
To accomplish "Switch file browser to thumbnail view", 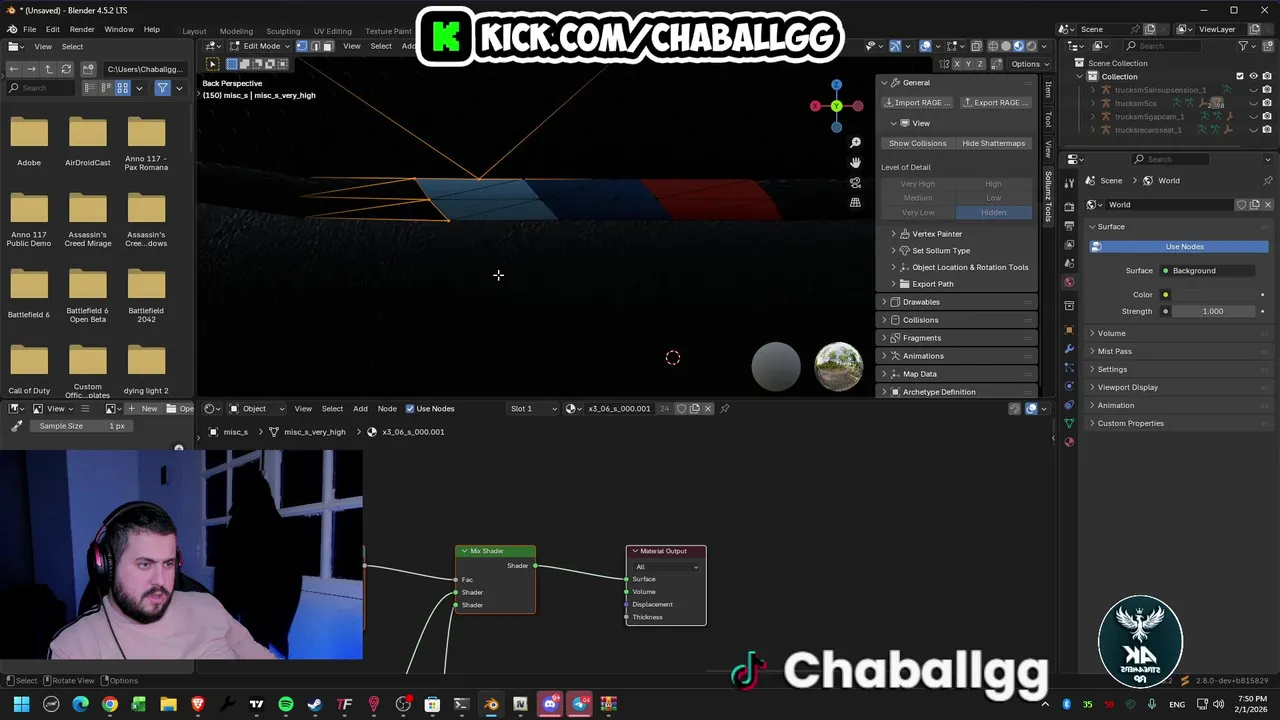I will (x=122, y=88).
